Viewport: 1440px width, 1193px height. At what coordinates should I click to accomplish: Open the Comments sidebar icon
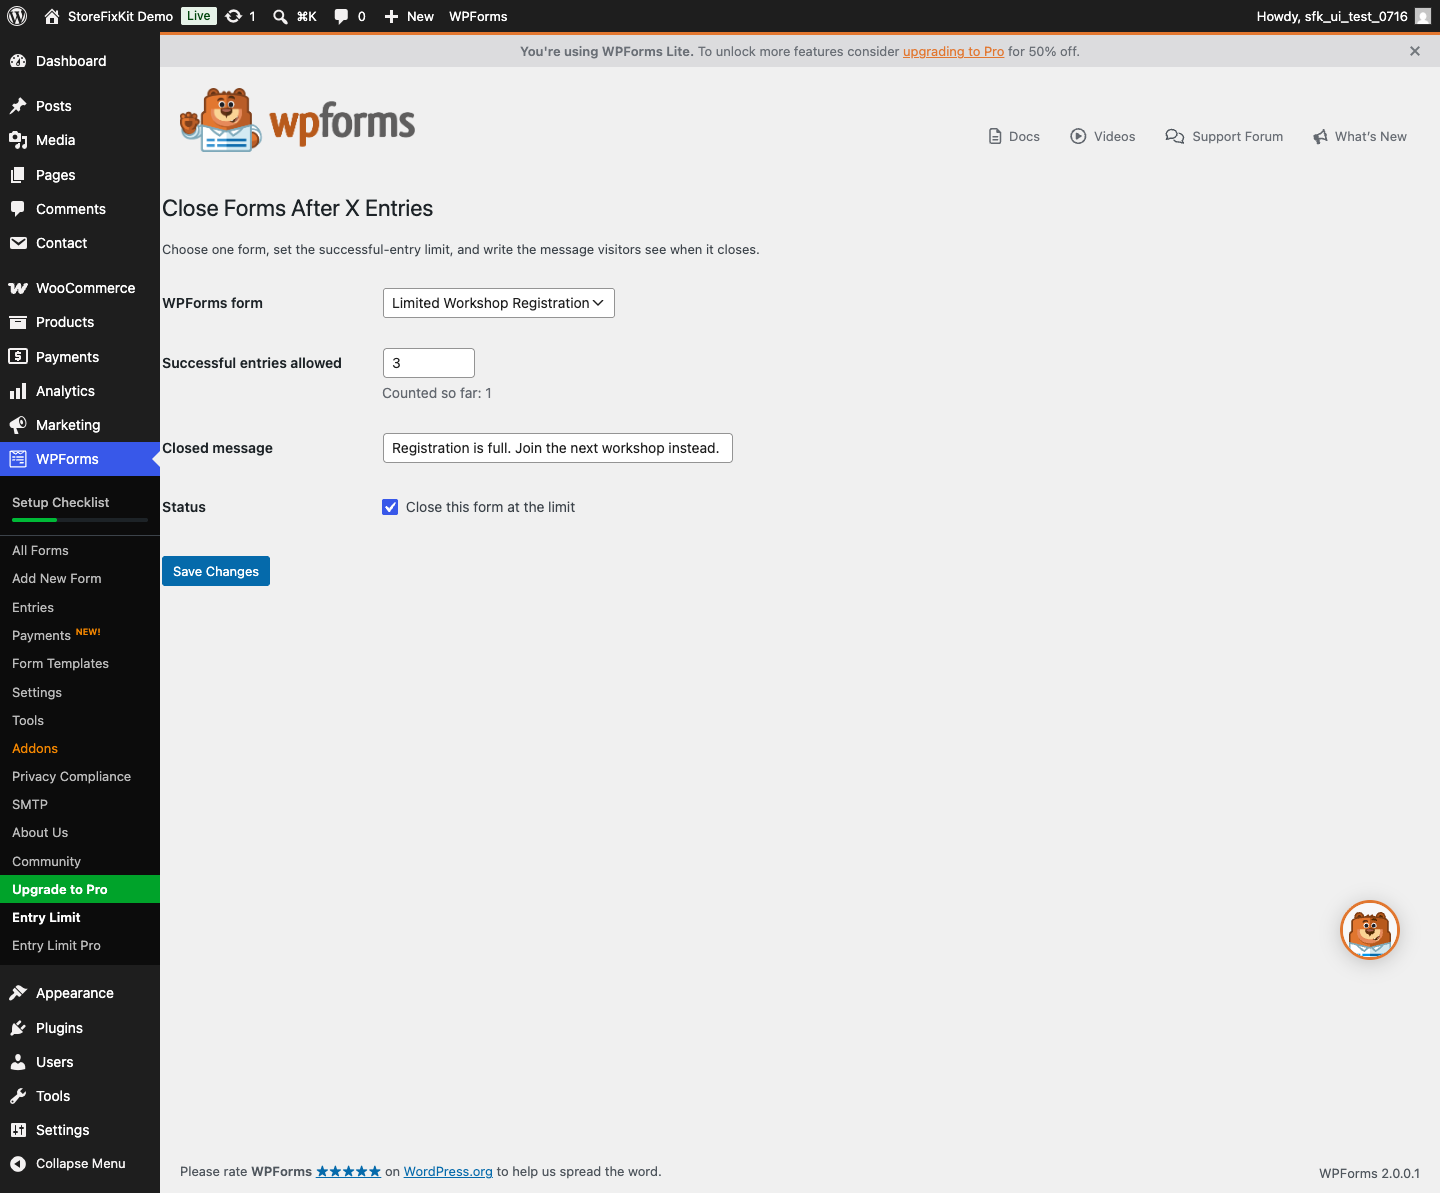tap(18, 209)
